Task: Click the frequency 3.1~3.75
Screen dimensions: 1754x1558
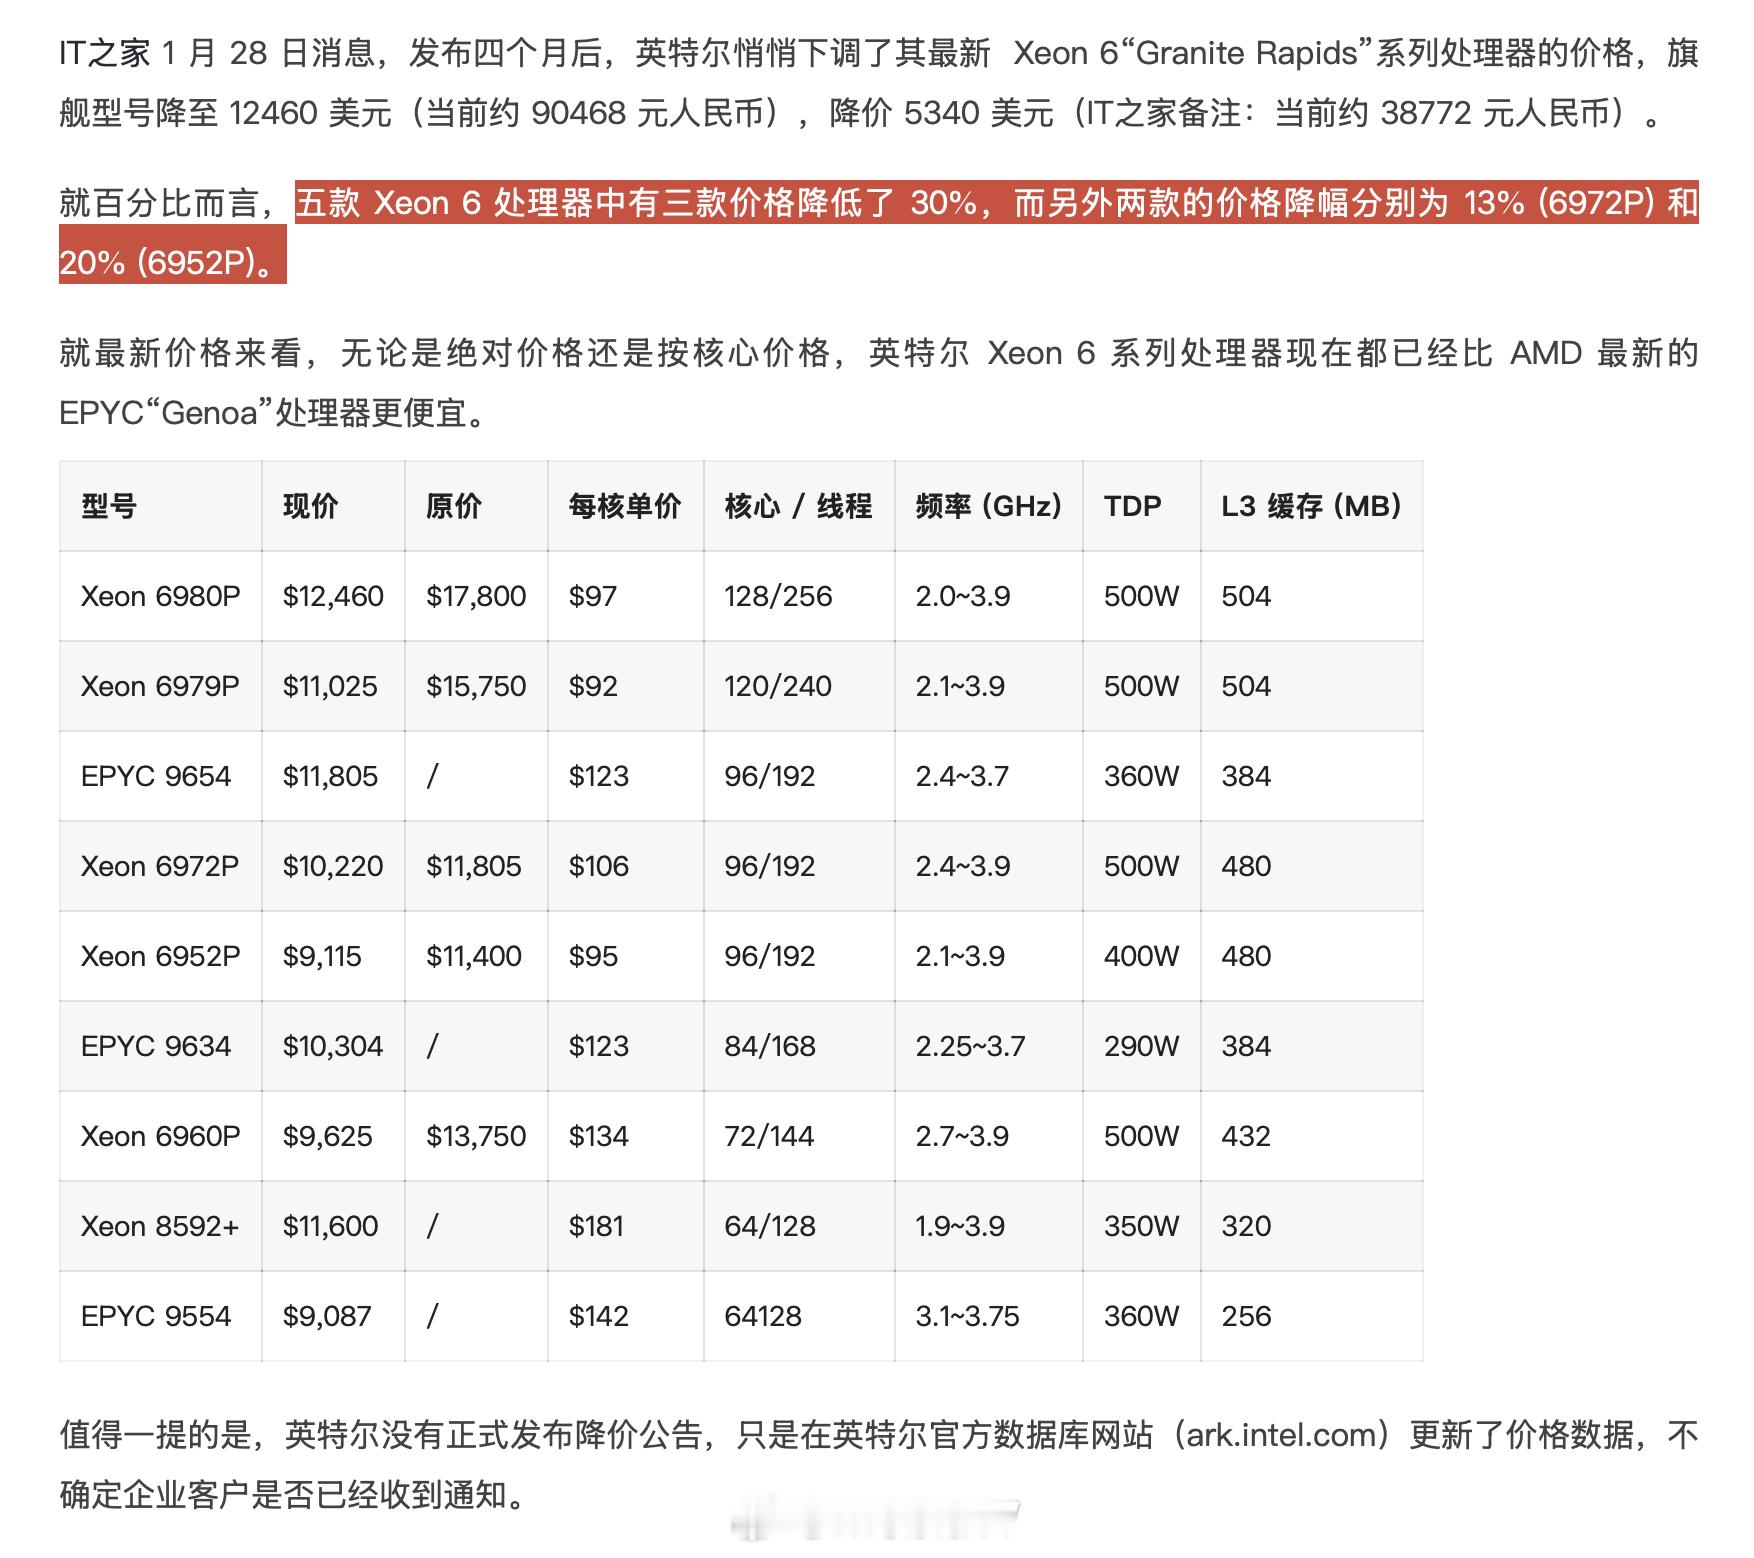Action: [x=967, y=1316]
